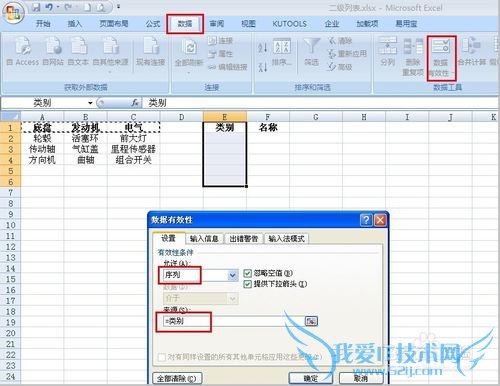The height and width of the screenshot is (386, 500).
Task: Switch to IME Mode (输入法模式) tab
Action: pyautogui.click(x=287, y=239)
